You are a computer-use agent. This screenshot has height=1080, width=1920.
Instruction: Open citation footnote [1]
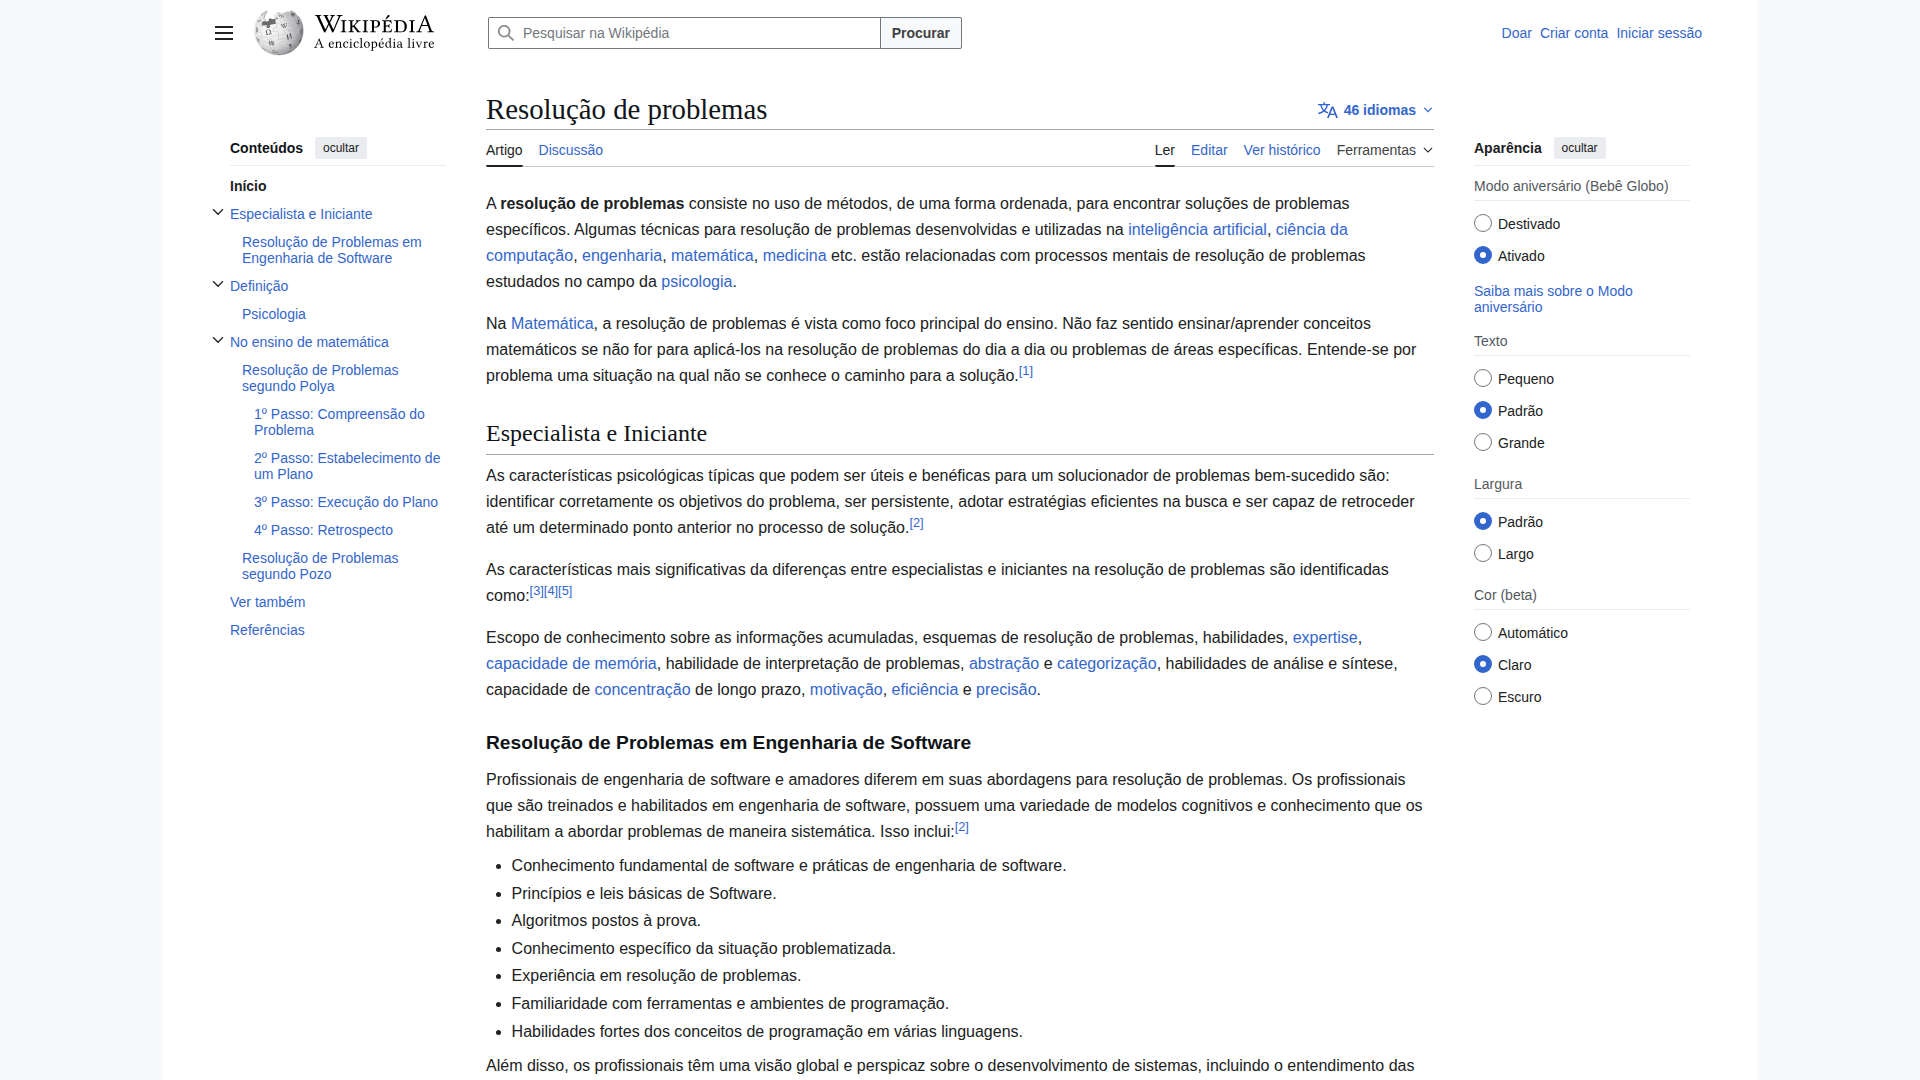pyautogui.click(x=1025, y=371)
